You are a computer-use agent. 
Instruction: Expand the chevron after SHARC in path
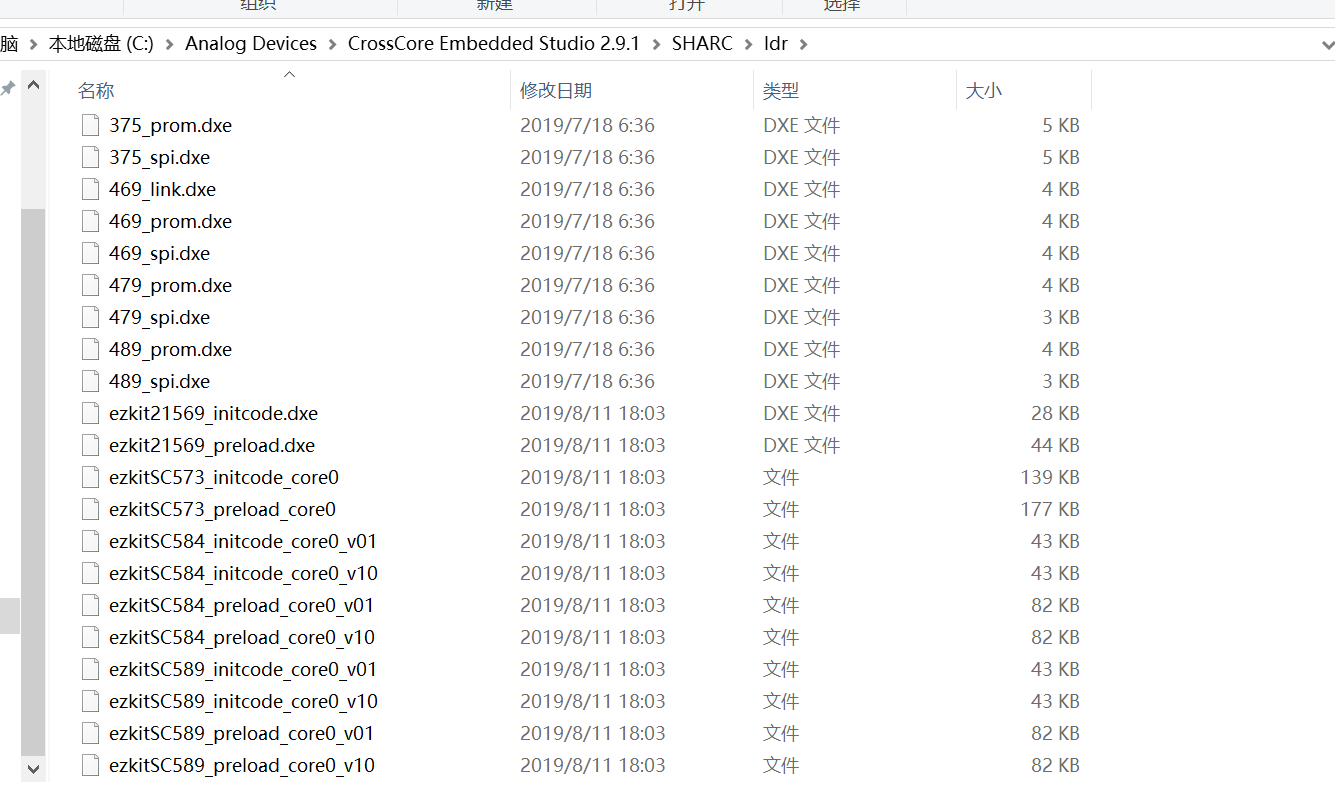tap(748, 44)
